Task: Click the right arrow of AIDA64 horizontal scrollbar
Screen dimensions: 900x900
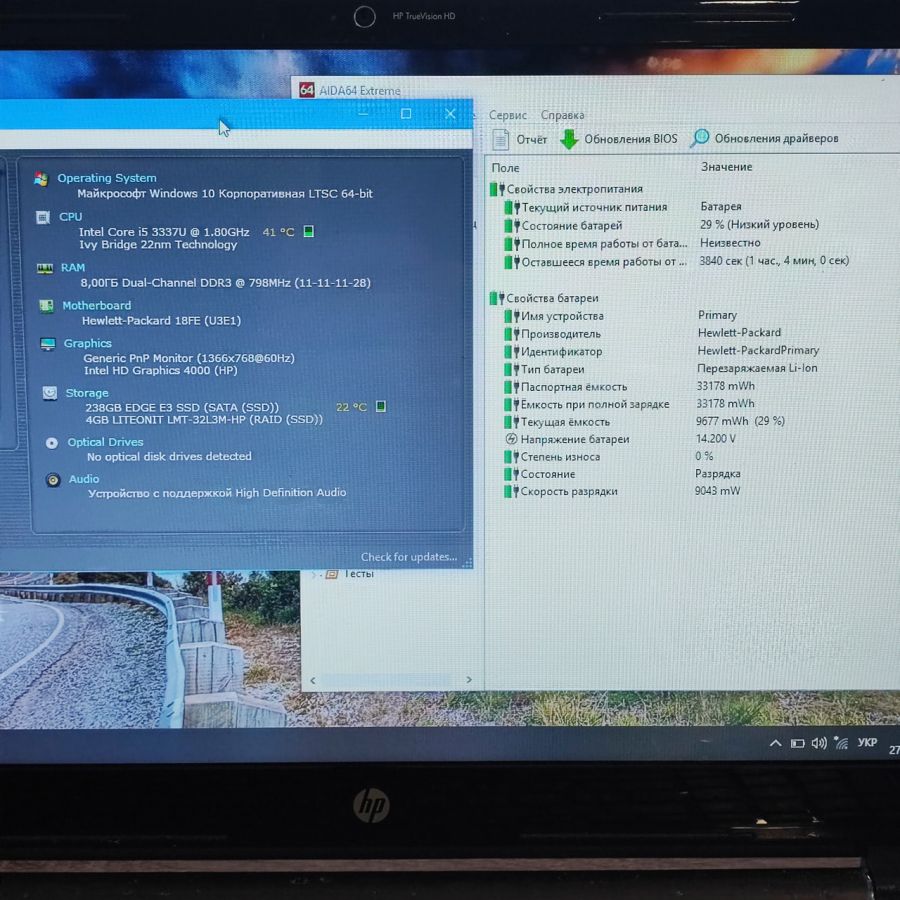Action: tap(469, 680)
